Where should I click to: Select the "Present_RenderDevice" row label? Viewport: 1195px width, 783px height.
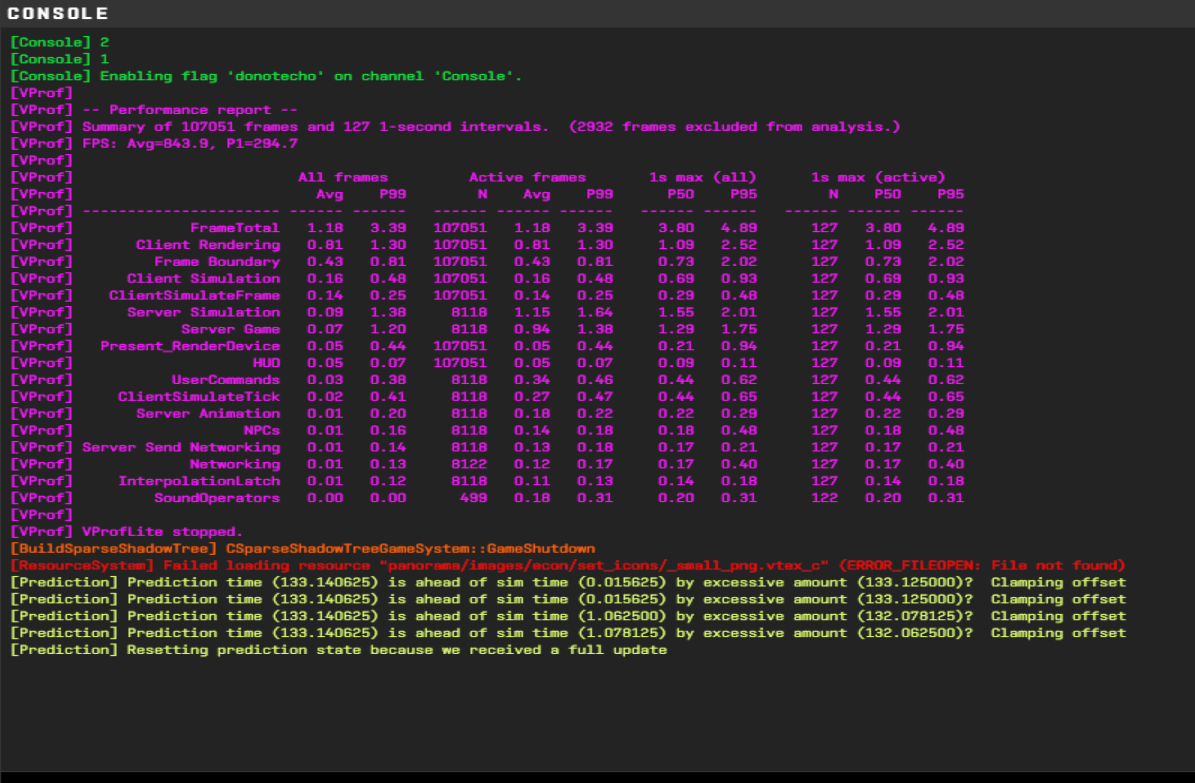(x=190, y=345)
